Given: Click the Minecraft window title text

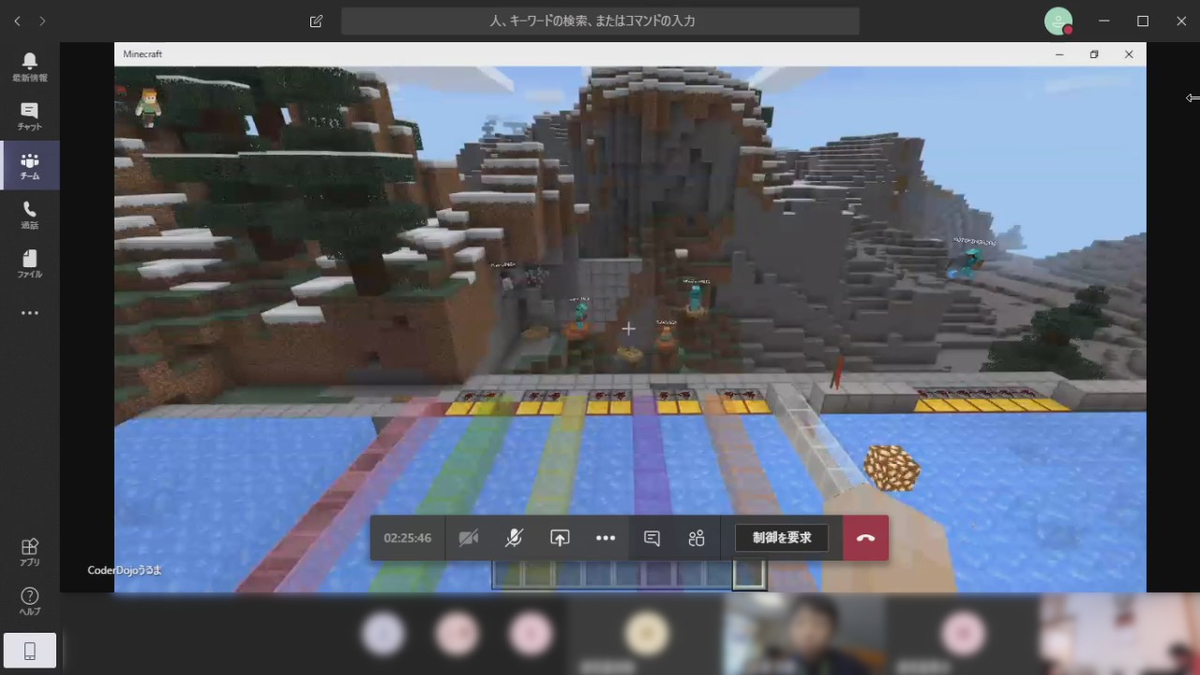Looking at the screenshot, I should coord(143,54).
